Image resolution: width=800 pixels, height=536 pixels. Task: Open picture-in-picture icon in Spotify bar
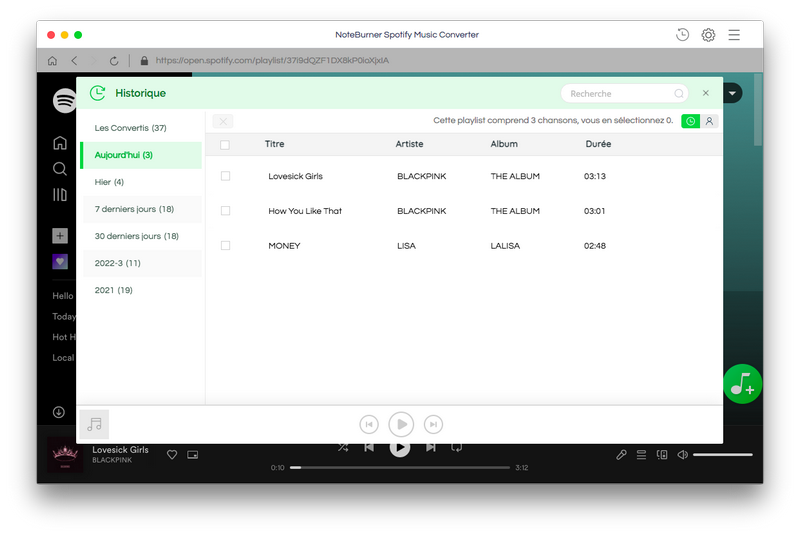(x=192, y=454)
